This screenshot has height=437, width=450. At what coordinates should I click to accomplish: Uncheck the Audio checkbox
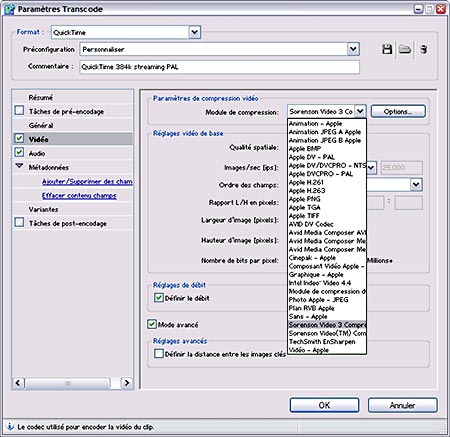coord(19,153)
